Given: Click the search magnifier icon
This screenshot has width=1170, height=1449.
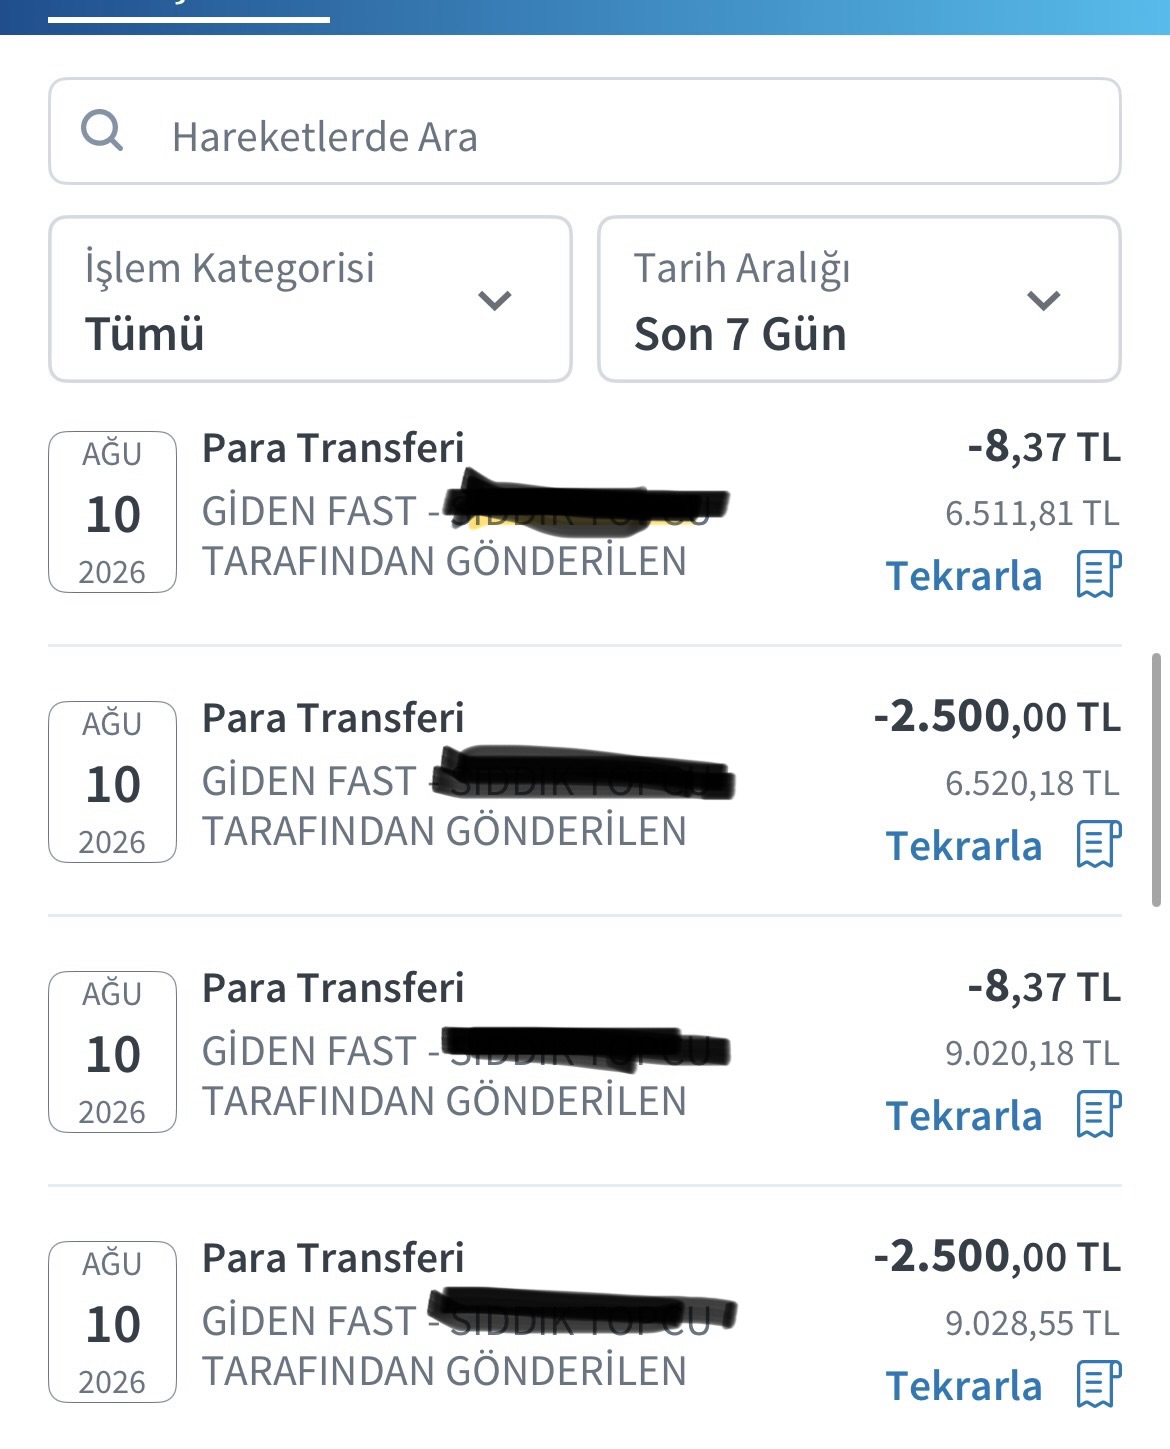Looking at the screenshot, I should point(102,131).
